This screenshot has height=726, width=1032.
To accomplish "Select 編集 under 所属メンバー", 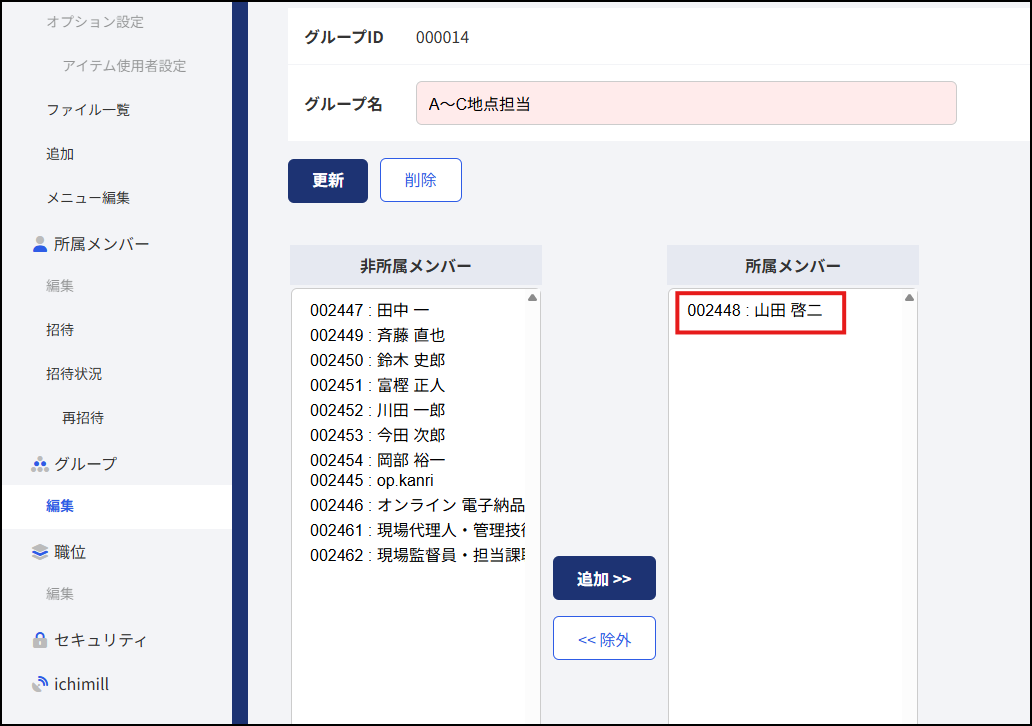I will pyautogui.click(x=60, y=286).
